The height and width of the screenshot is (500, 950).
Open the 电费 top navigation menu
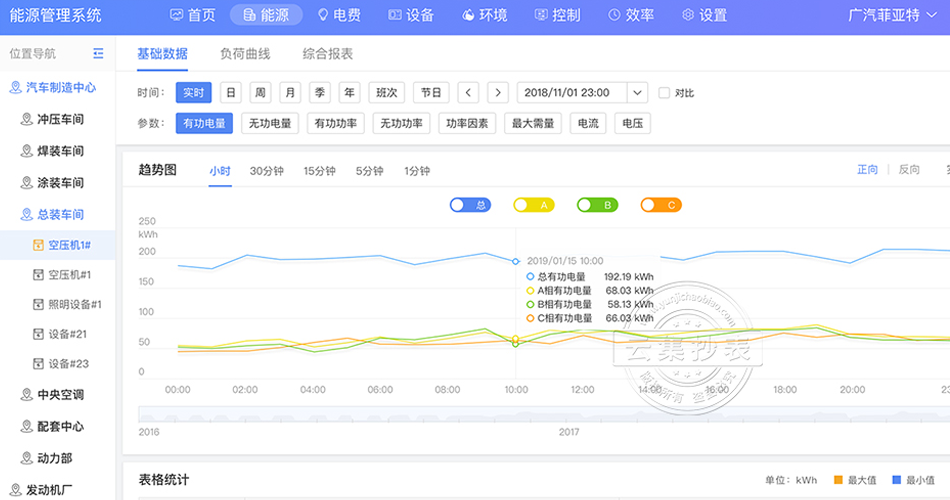click(x=338, y=15)
